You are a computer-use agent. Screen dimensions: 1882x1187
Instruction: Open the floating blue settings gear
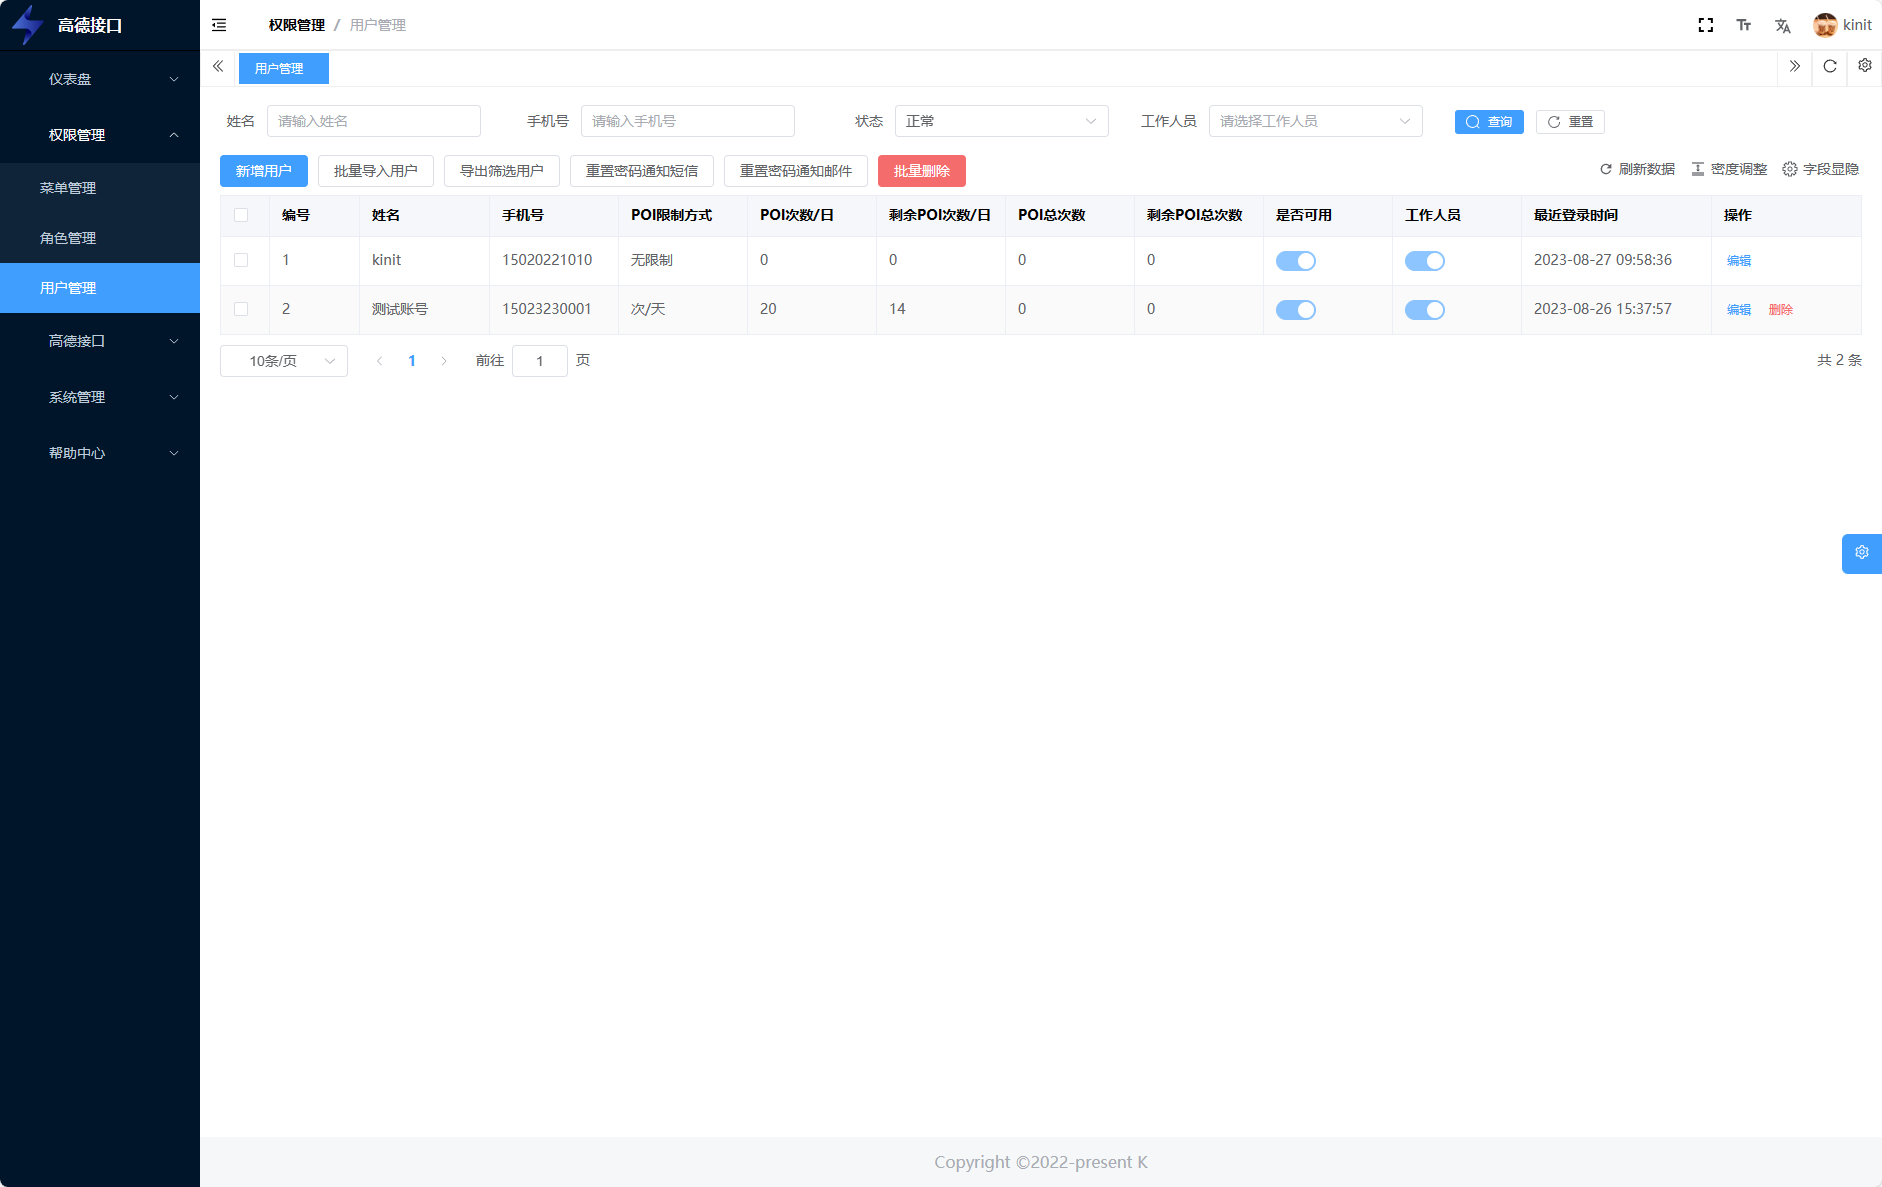pos(1862,553)
